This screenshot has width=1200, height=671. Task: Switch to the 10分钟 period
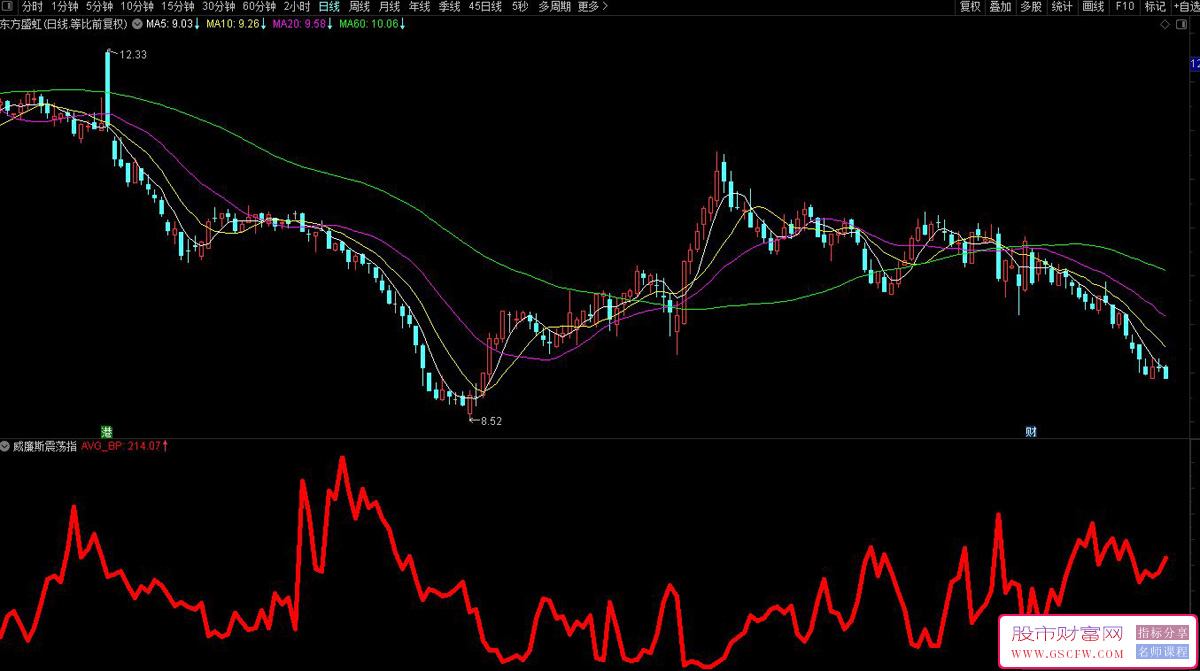click(x=137, y=6)
